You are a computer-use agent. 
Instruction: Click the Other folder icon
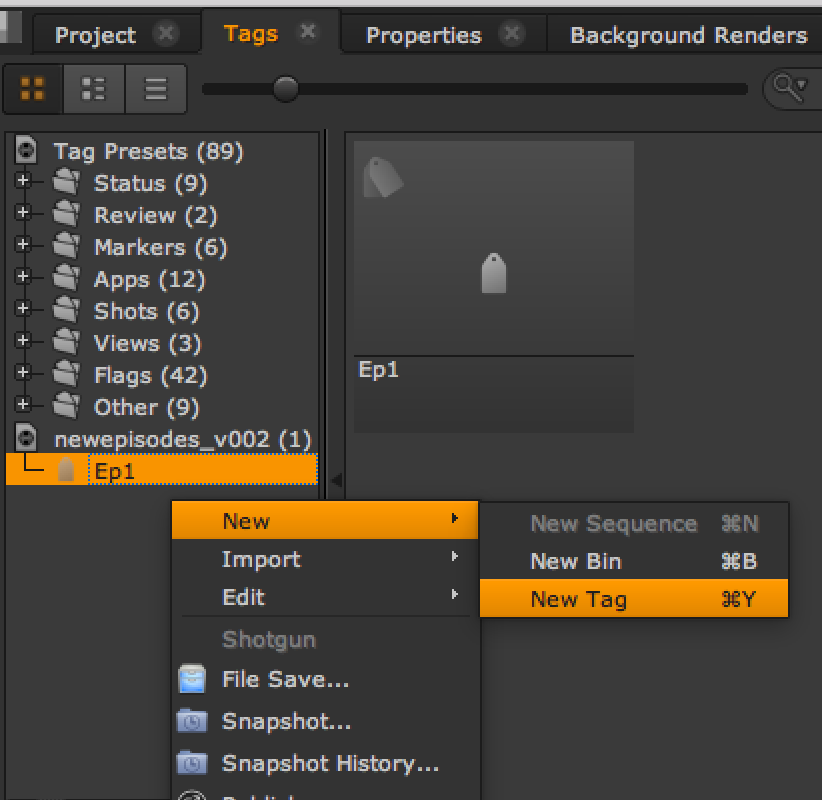coord(67,406)
